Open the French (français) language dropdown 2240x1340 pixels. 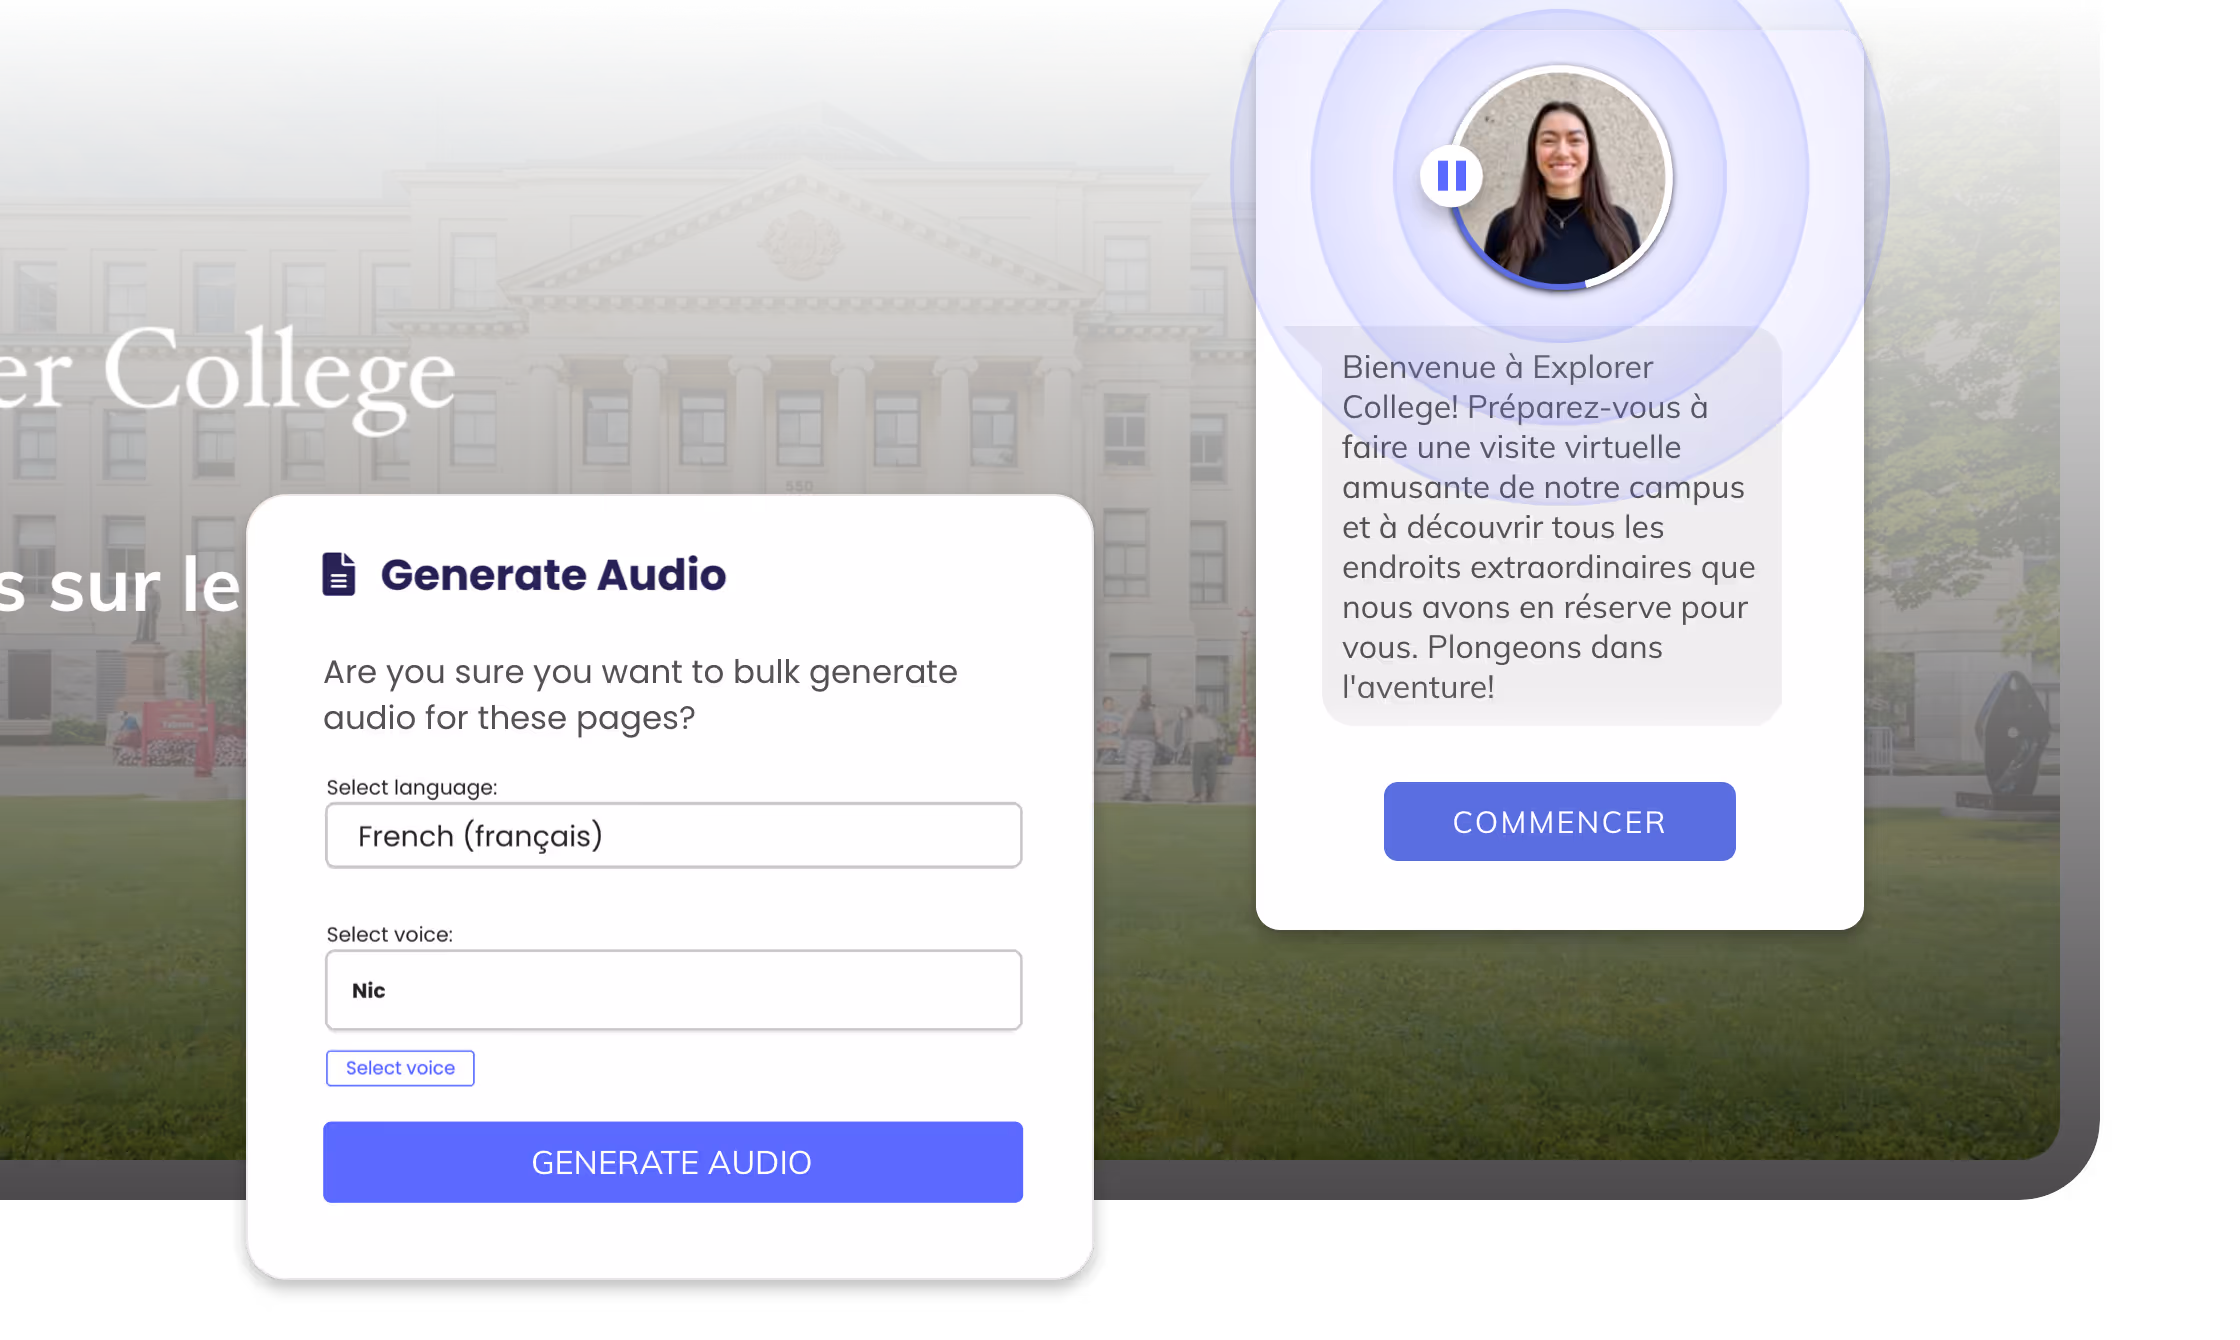pyautogui.click(x=673, y=835)
